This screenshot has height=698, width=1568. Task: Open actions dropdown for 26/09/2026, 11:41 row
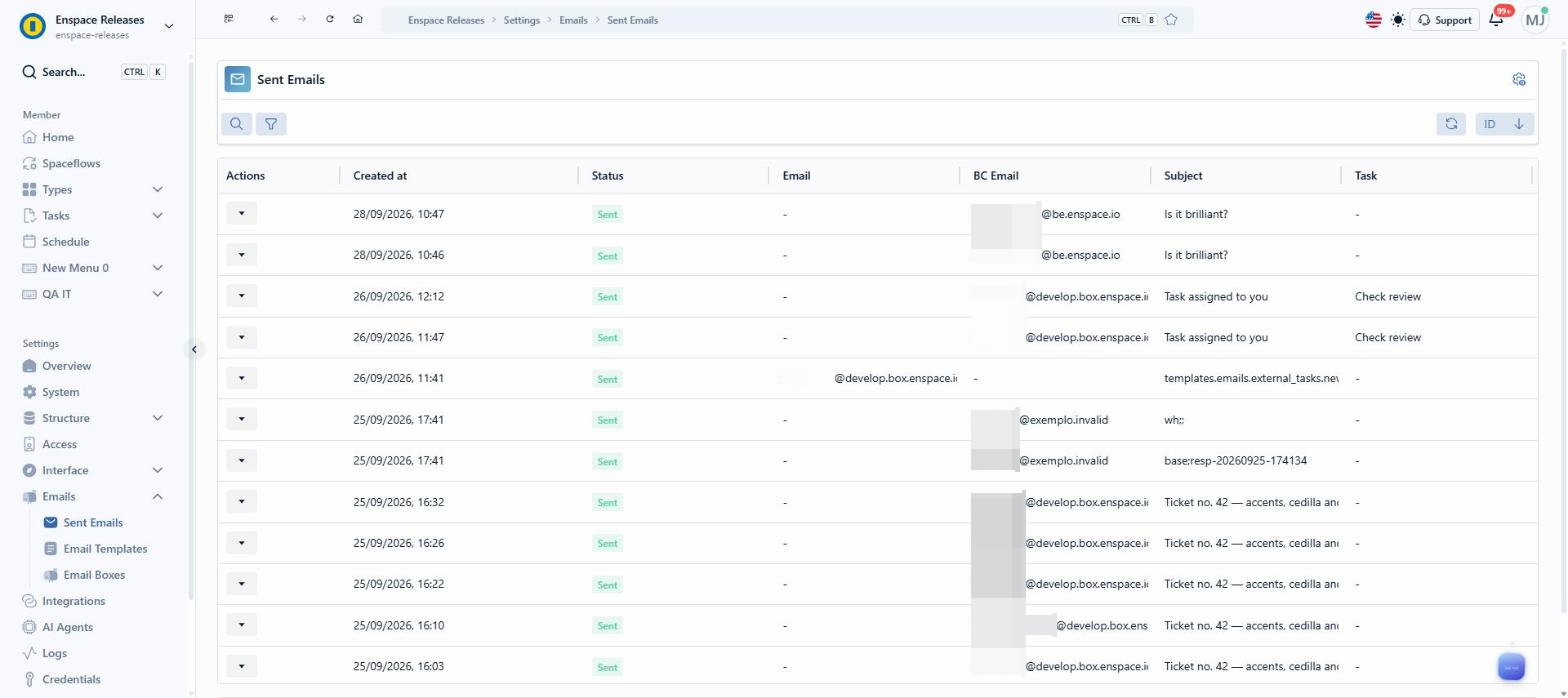(x=241, y=378)
